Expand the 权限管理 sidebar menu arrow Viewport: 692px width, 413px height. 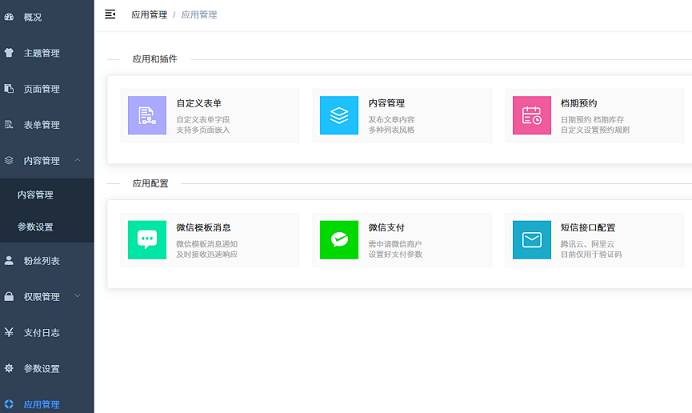(78, 296)
